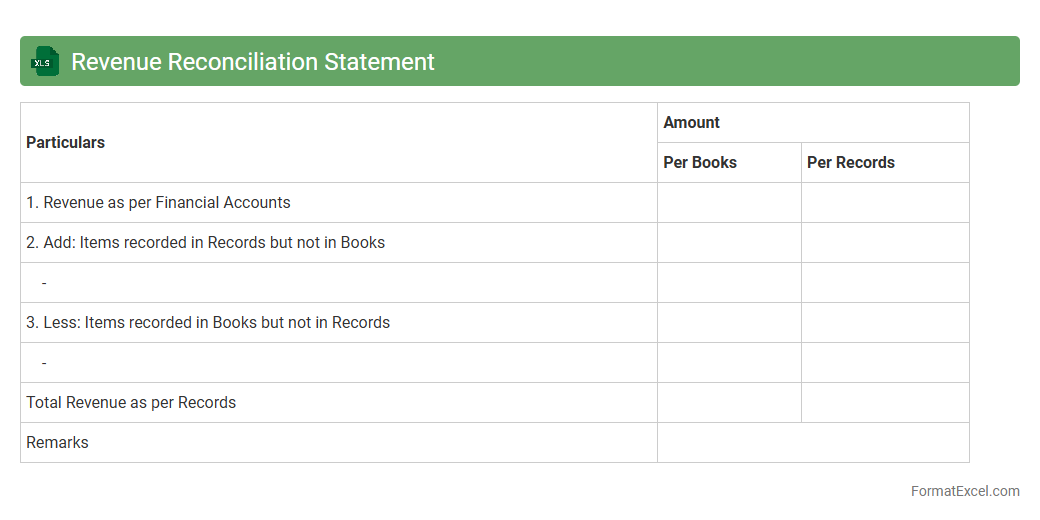Click Per Records cell for Total Revenue
Image resolution: width=1040 pixels, height=520 pixels.
885,403
